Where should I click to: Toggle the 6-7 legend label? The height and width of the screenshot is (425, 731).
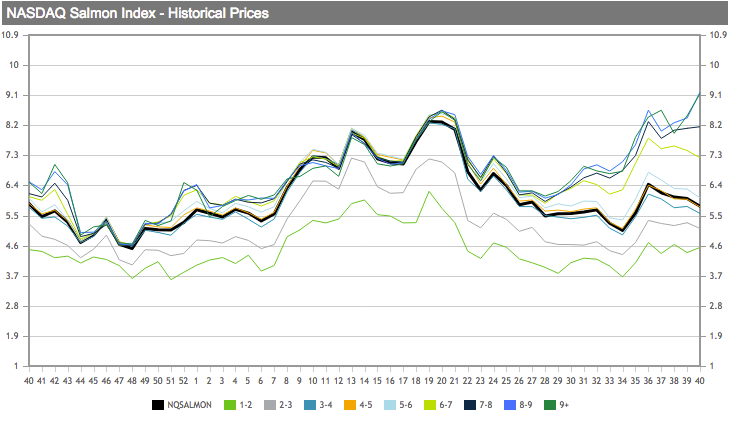pyautogui.click(x=446, y=405)
